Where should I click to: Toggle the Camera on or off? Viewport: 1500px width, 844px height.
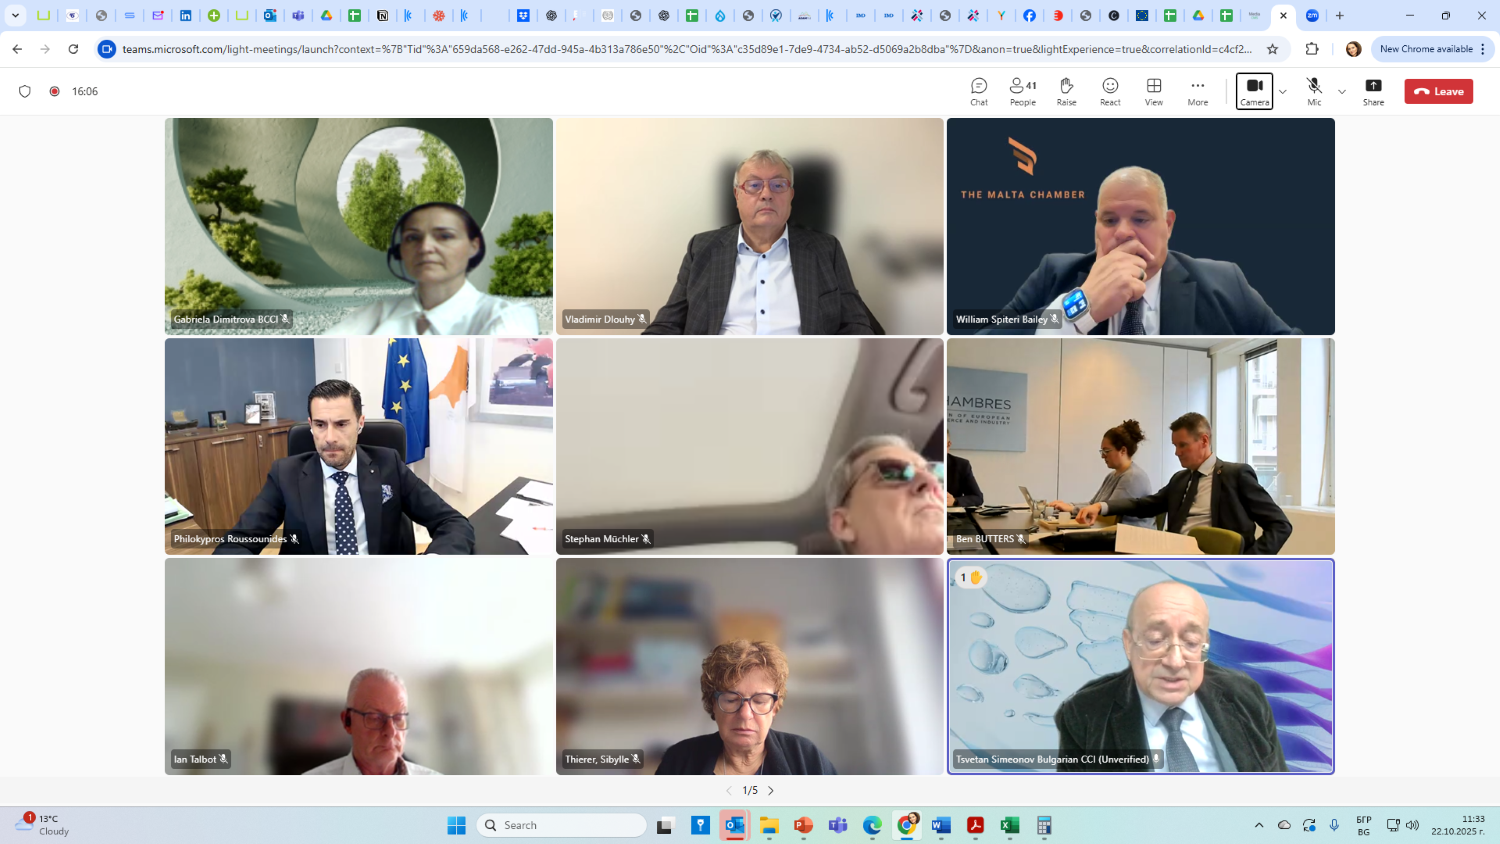[x=1254, y=91]
